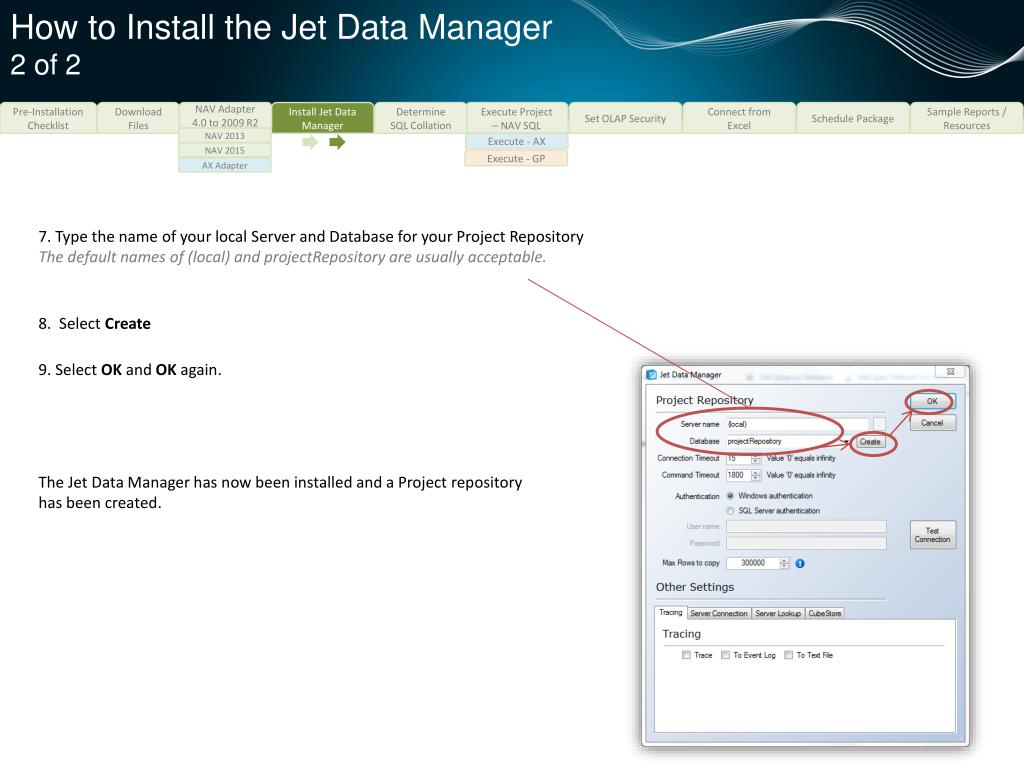Click the Server name input field
The height and width of the screenshot is (768, 1024).
(x=798, y=424)
